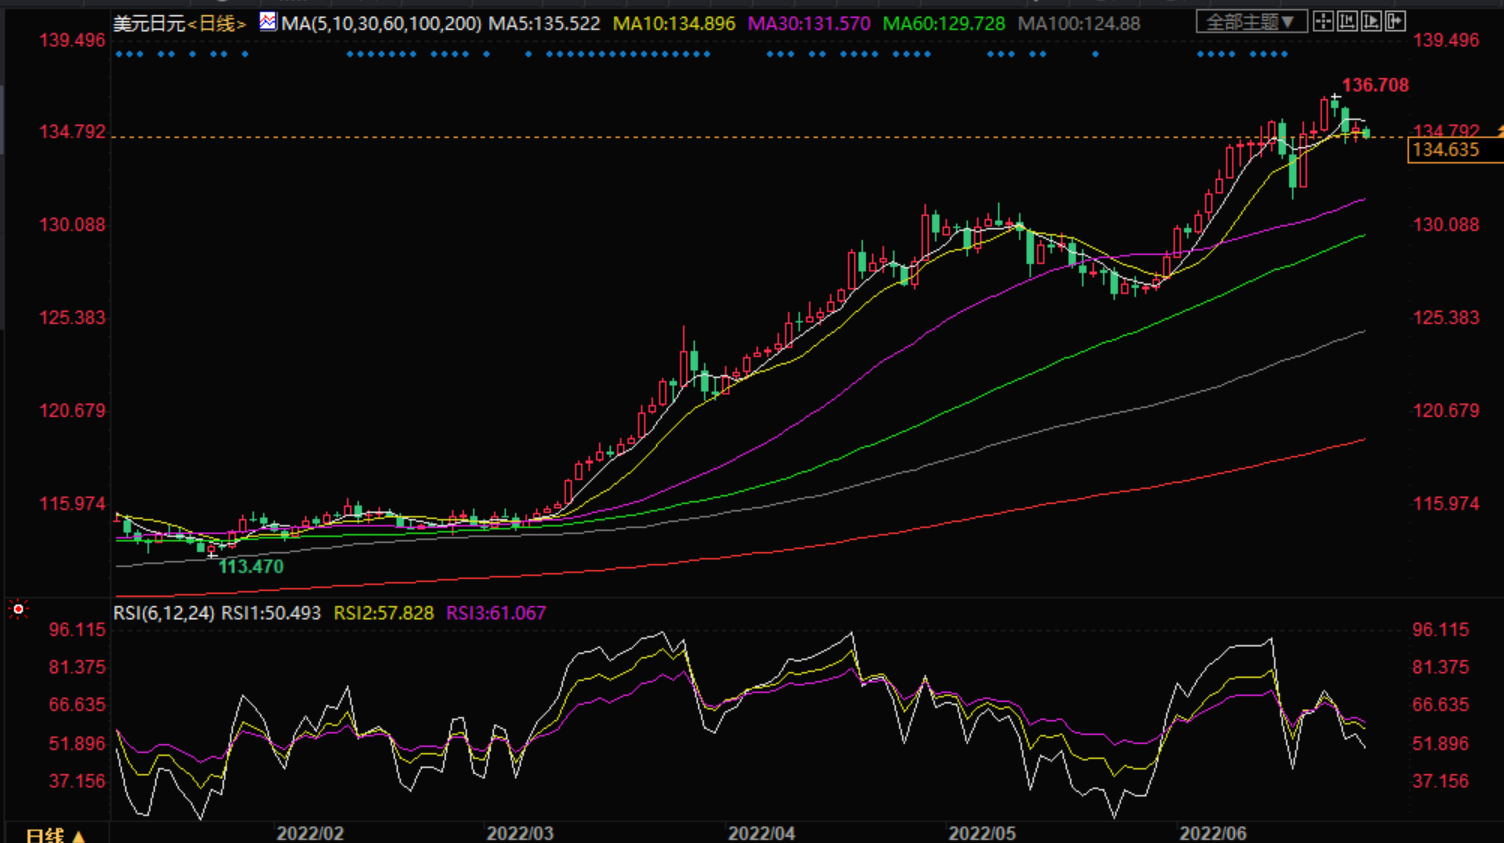1504x843 pixels.
Task: Click the jump-to-start chart icon
Action: 1347,21
